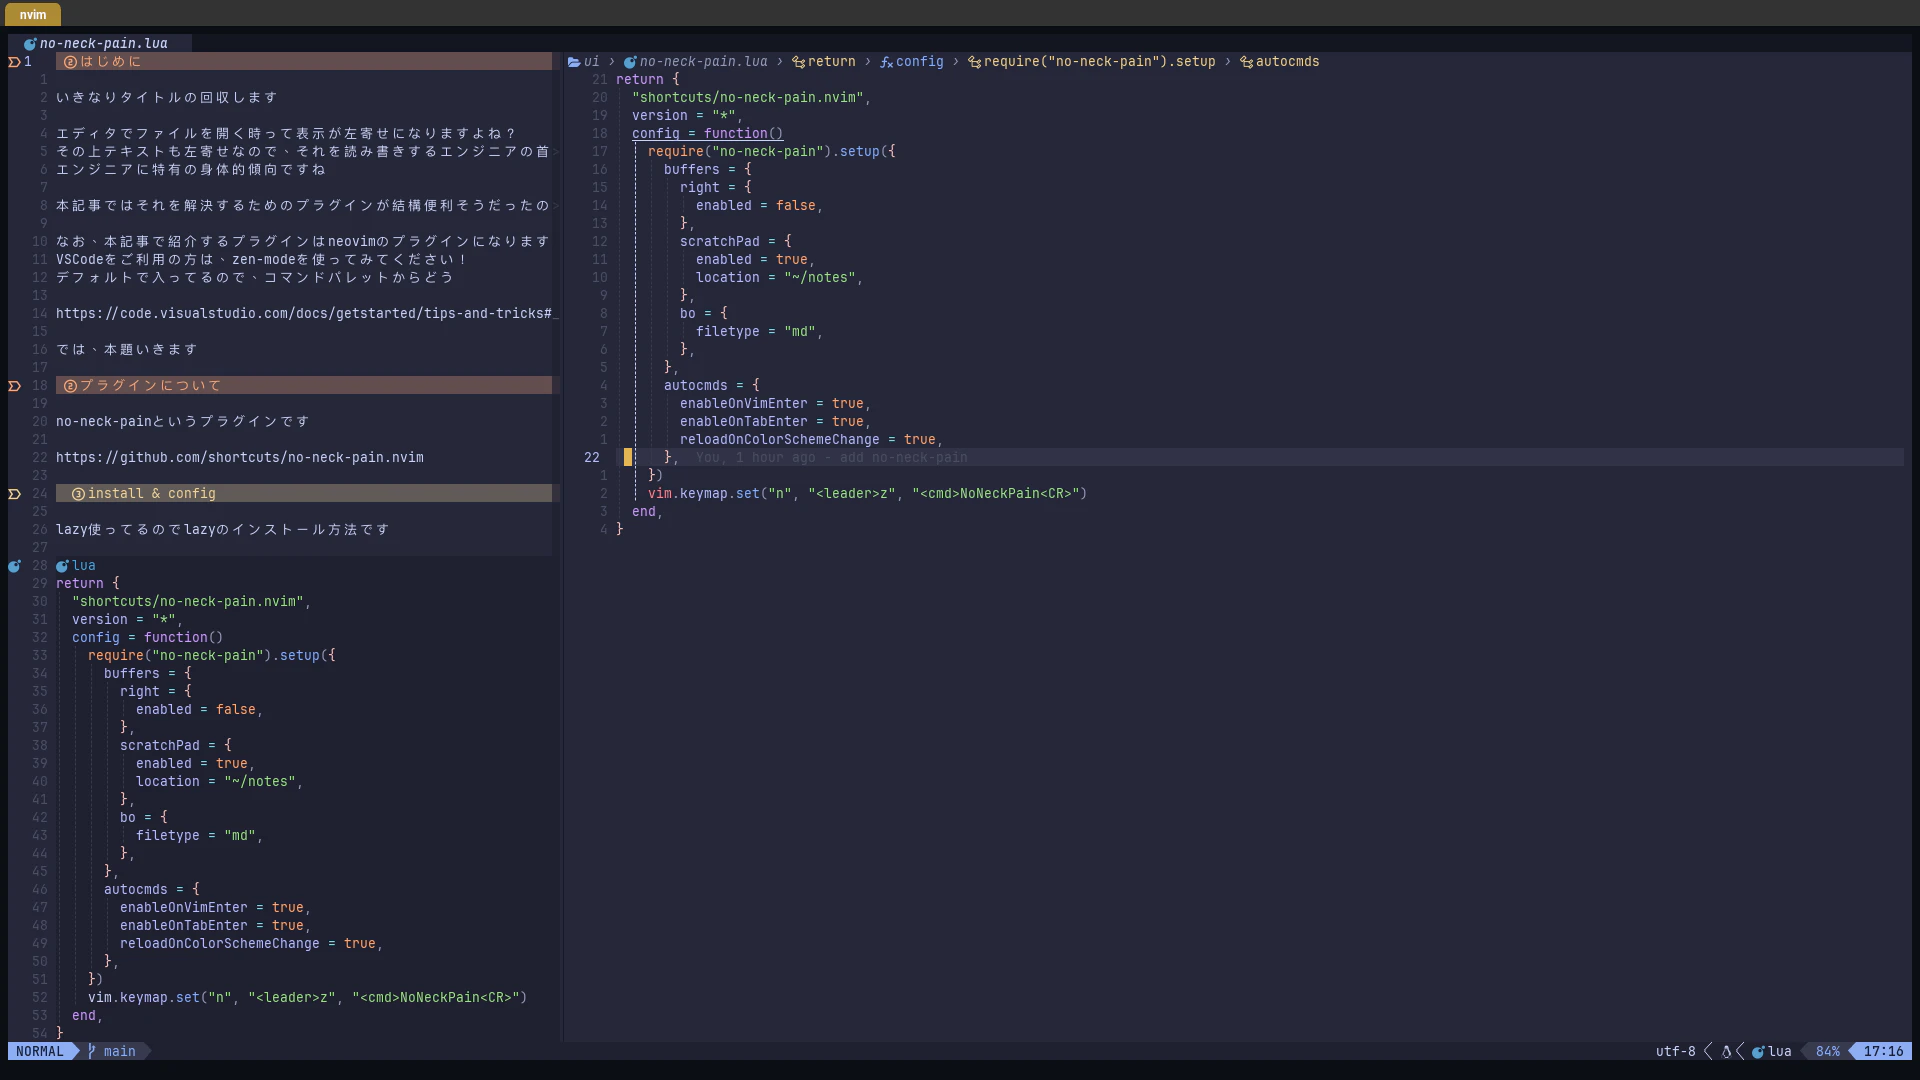The image size is (1920, 1080).
Task: Switch to the no-neck-pain.lua buffer tab
Action: pos(99,44)
